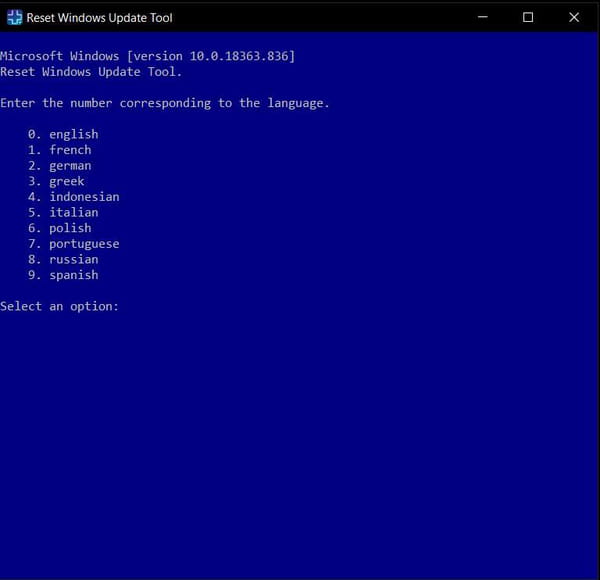The width and height of the screenshot is (600, 580).
Task: Click the '0. english' language line
Action: tap(63, 134)
